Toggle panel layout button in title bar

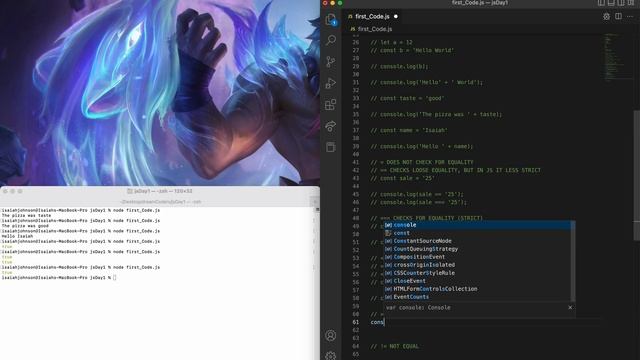point(611,2)
